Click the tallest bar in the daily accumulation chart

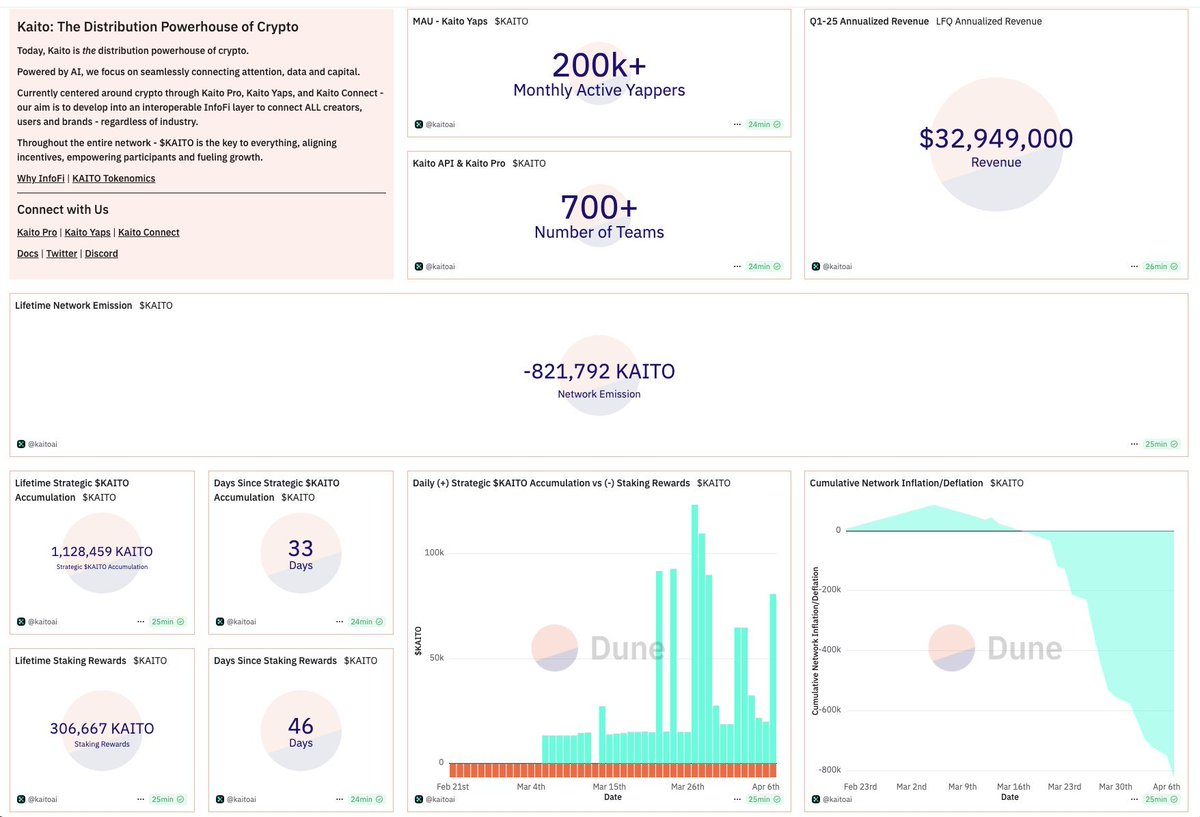point(694,634)
